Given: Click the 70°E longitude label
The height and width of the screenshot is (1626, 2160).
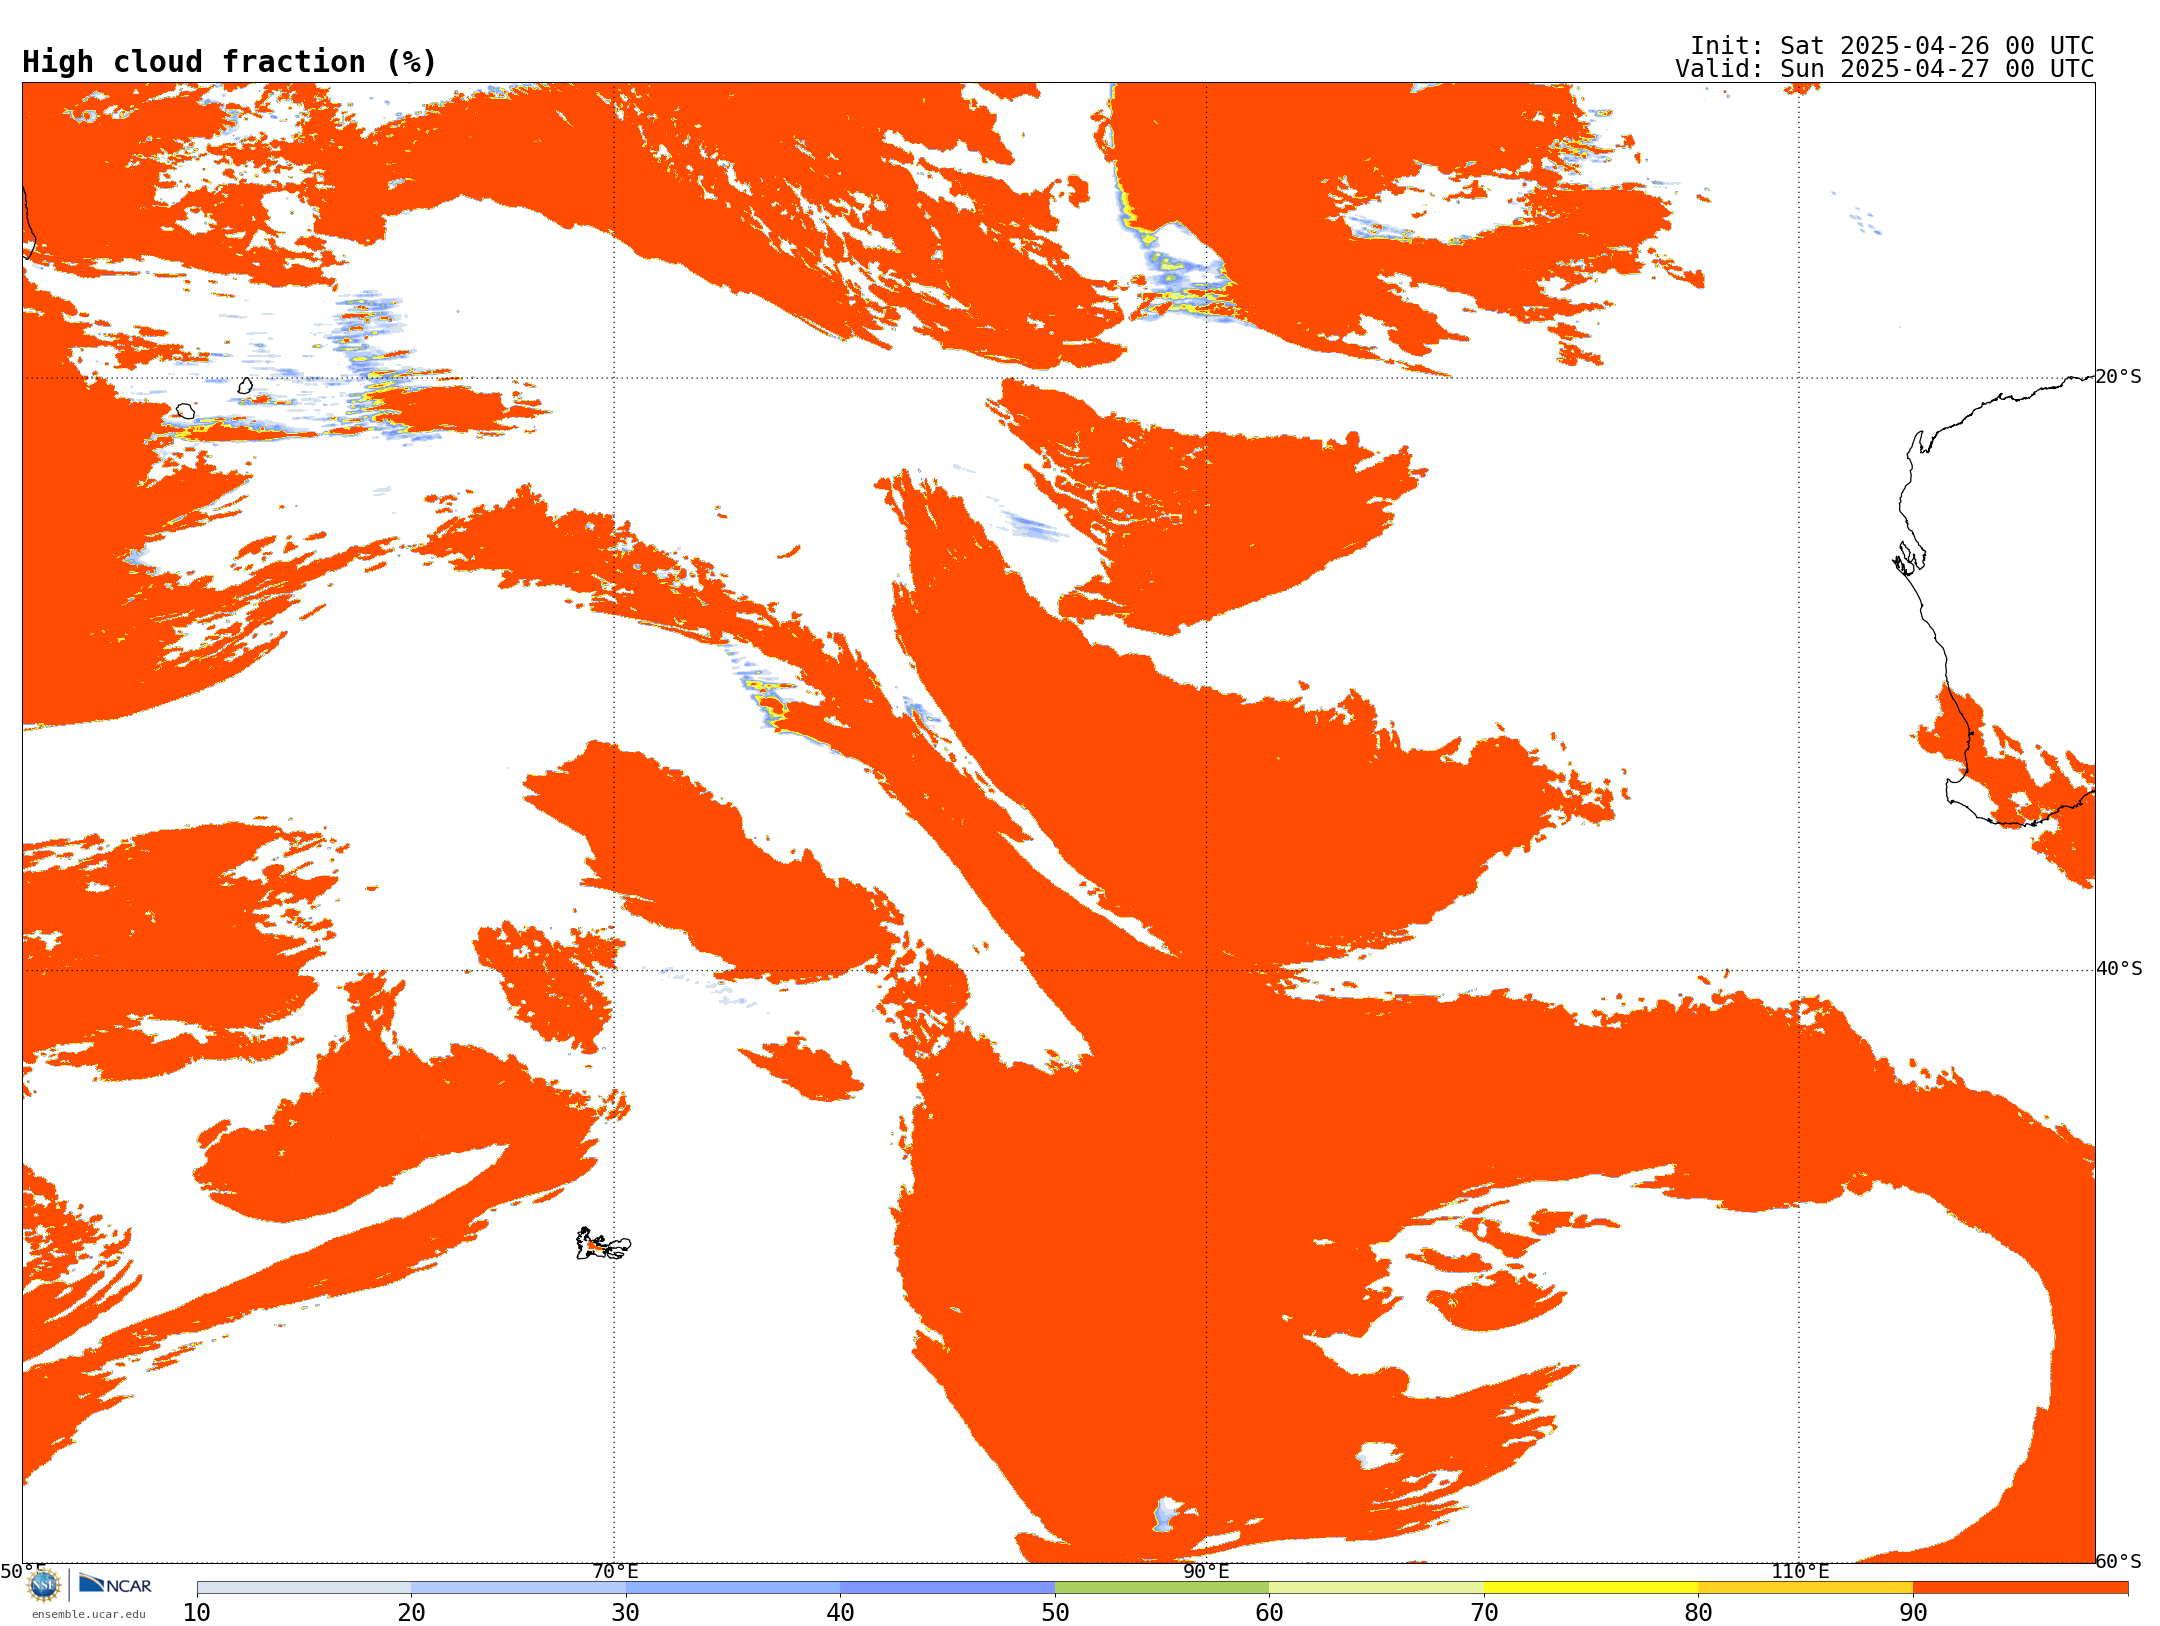Looking at the screenshot, I should click(615, 1571).
